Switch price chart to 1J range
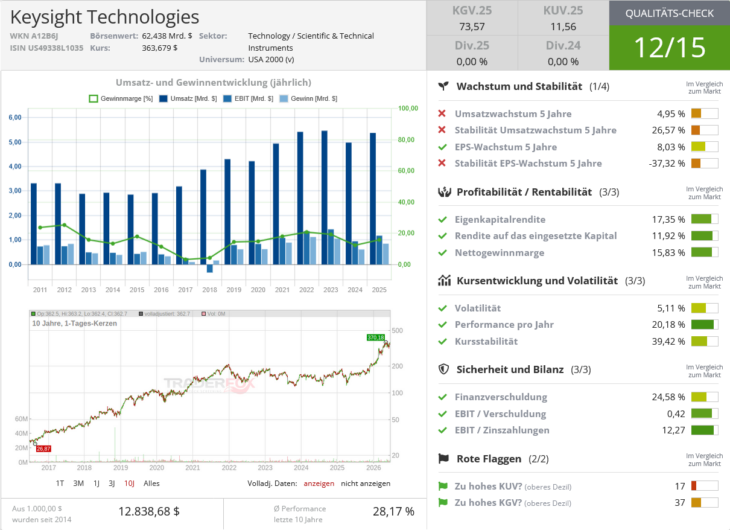This screenshot has width=730, height=530. 96,483
